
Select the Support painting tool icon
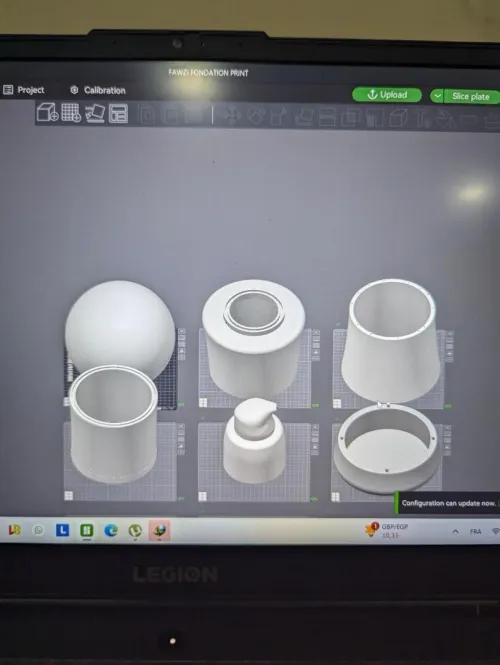point(374,118)
